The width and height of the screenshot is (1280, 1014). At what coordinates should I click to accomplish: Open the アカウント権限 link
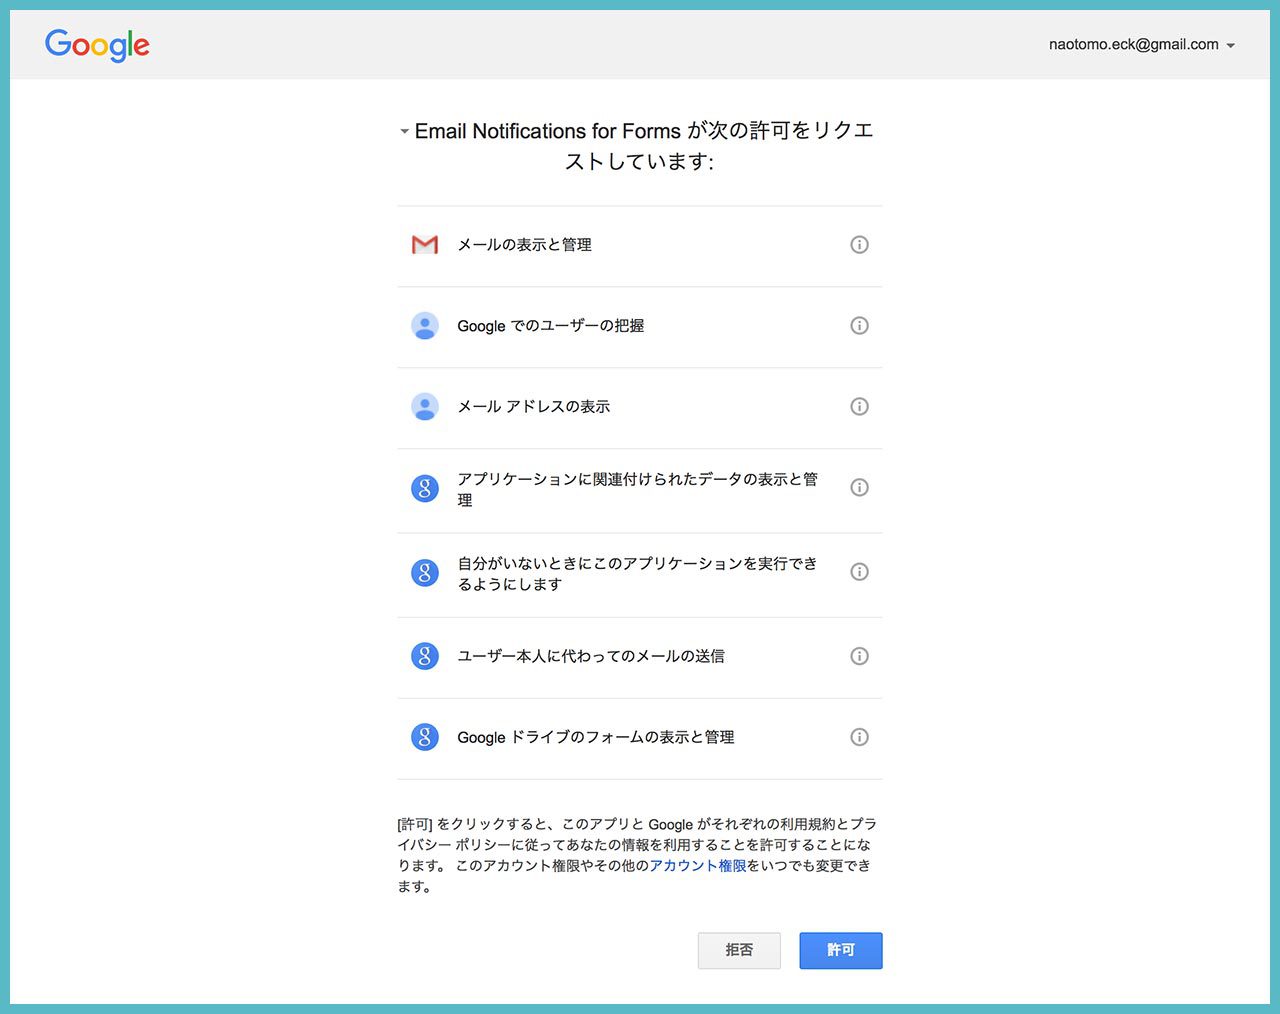(698, 865)
